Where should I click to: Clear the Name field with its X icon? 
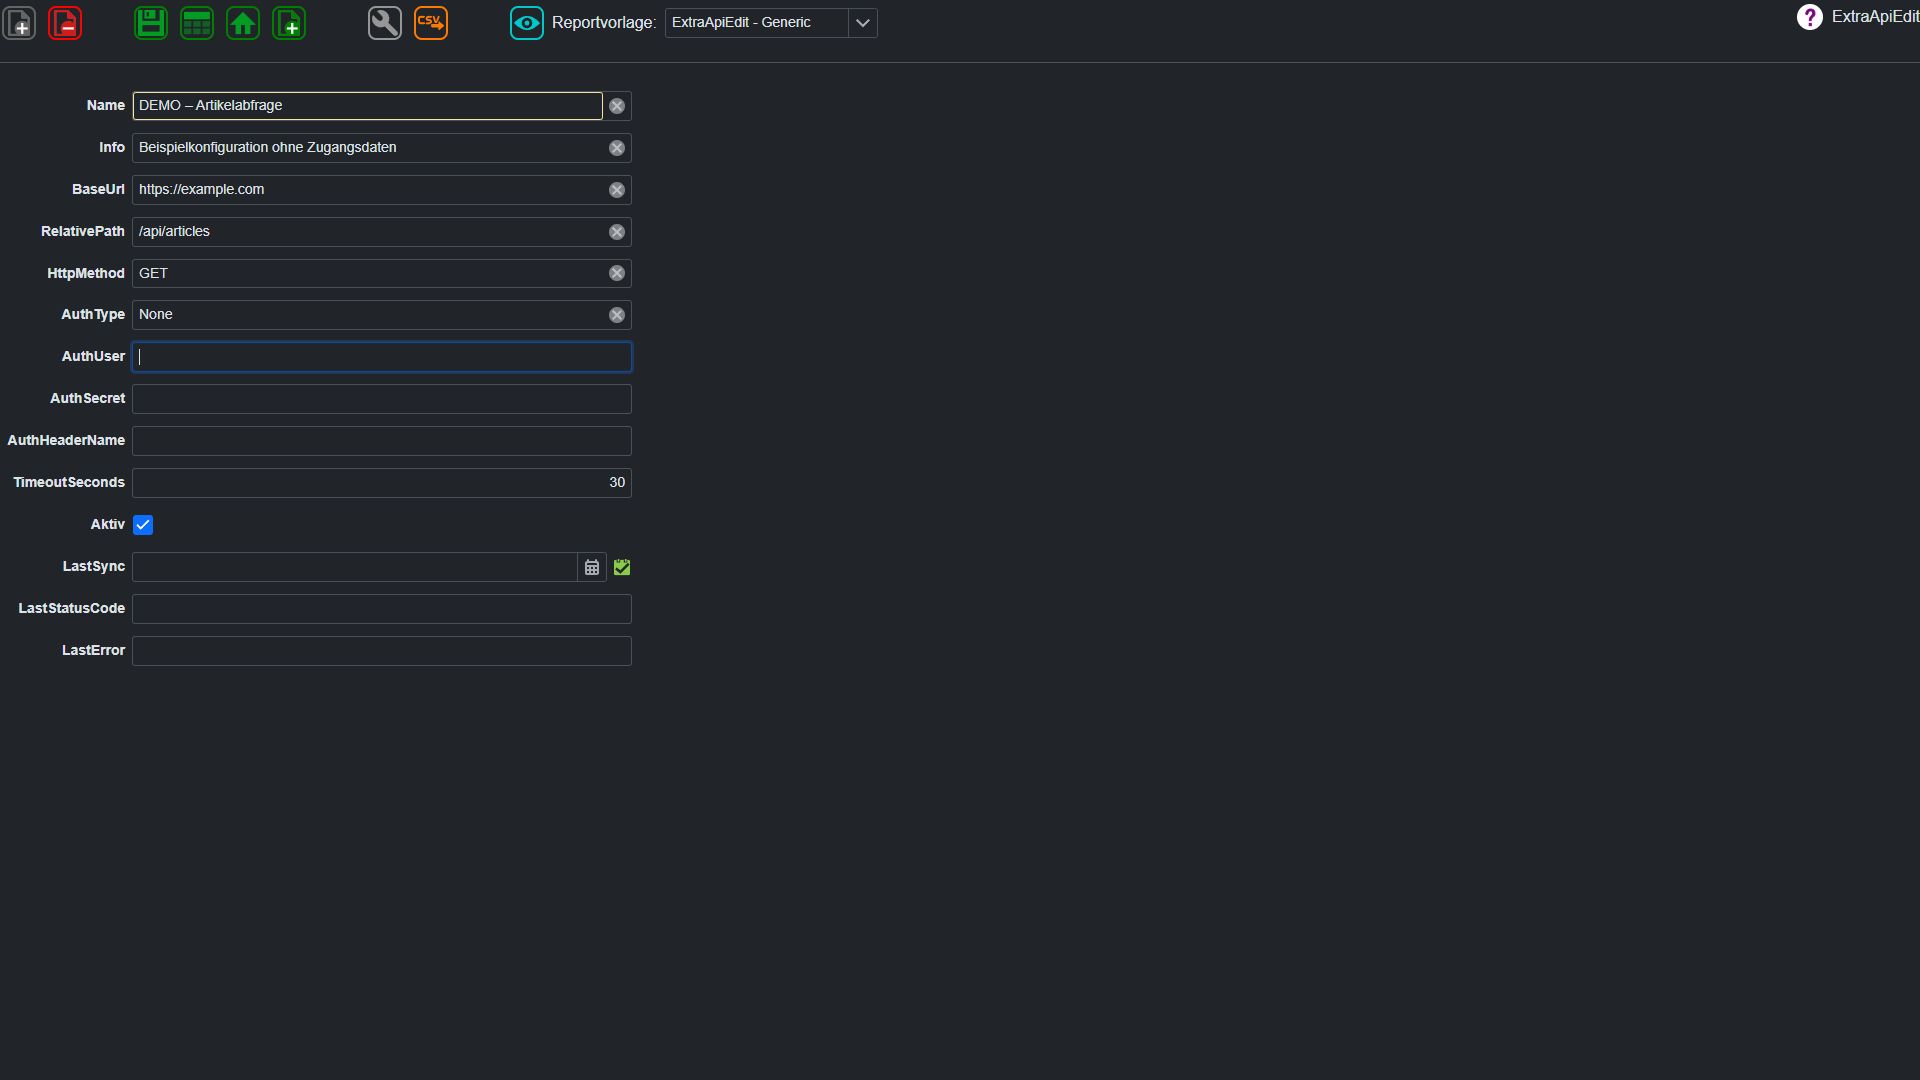(617, 106)
